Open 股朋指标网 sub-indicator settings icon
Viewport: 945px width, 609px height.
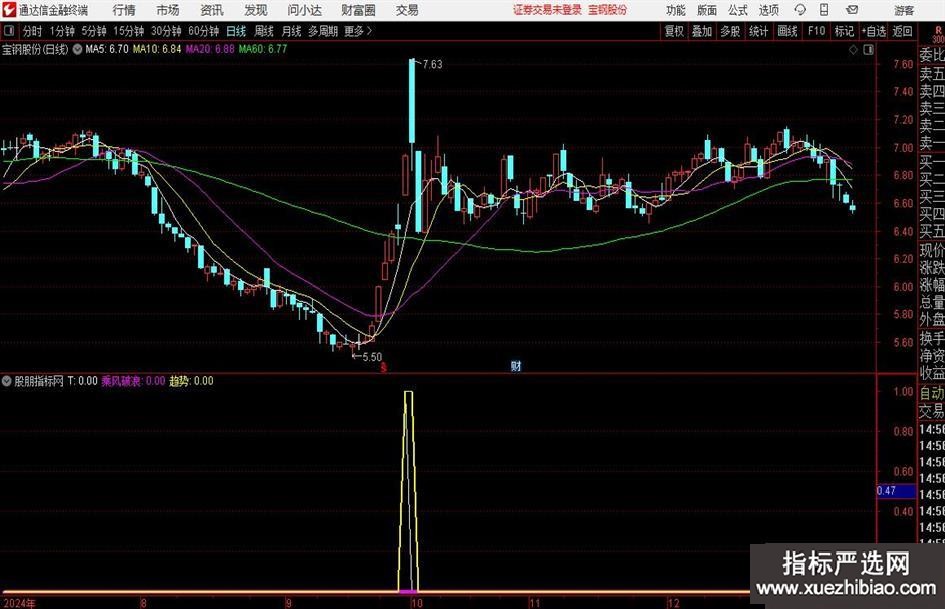pos(7,381)
